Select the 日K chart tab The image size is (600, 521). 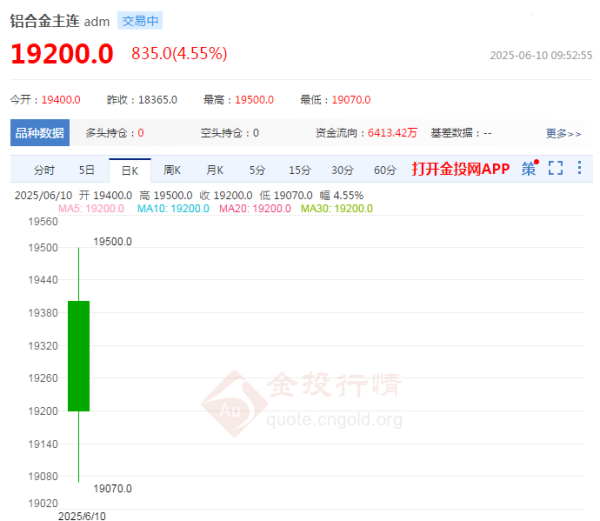click(x=130, y=171)
